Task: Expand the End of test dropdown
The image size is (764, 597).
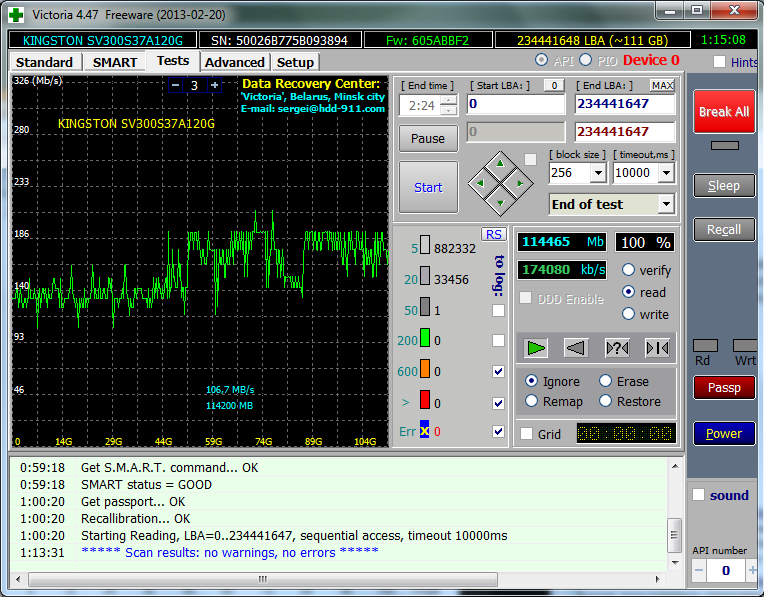Action: pyautogui.click(x=666, y=204)
